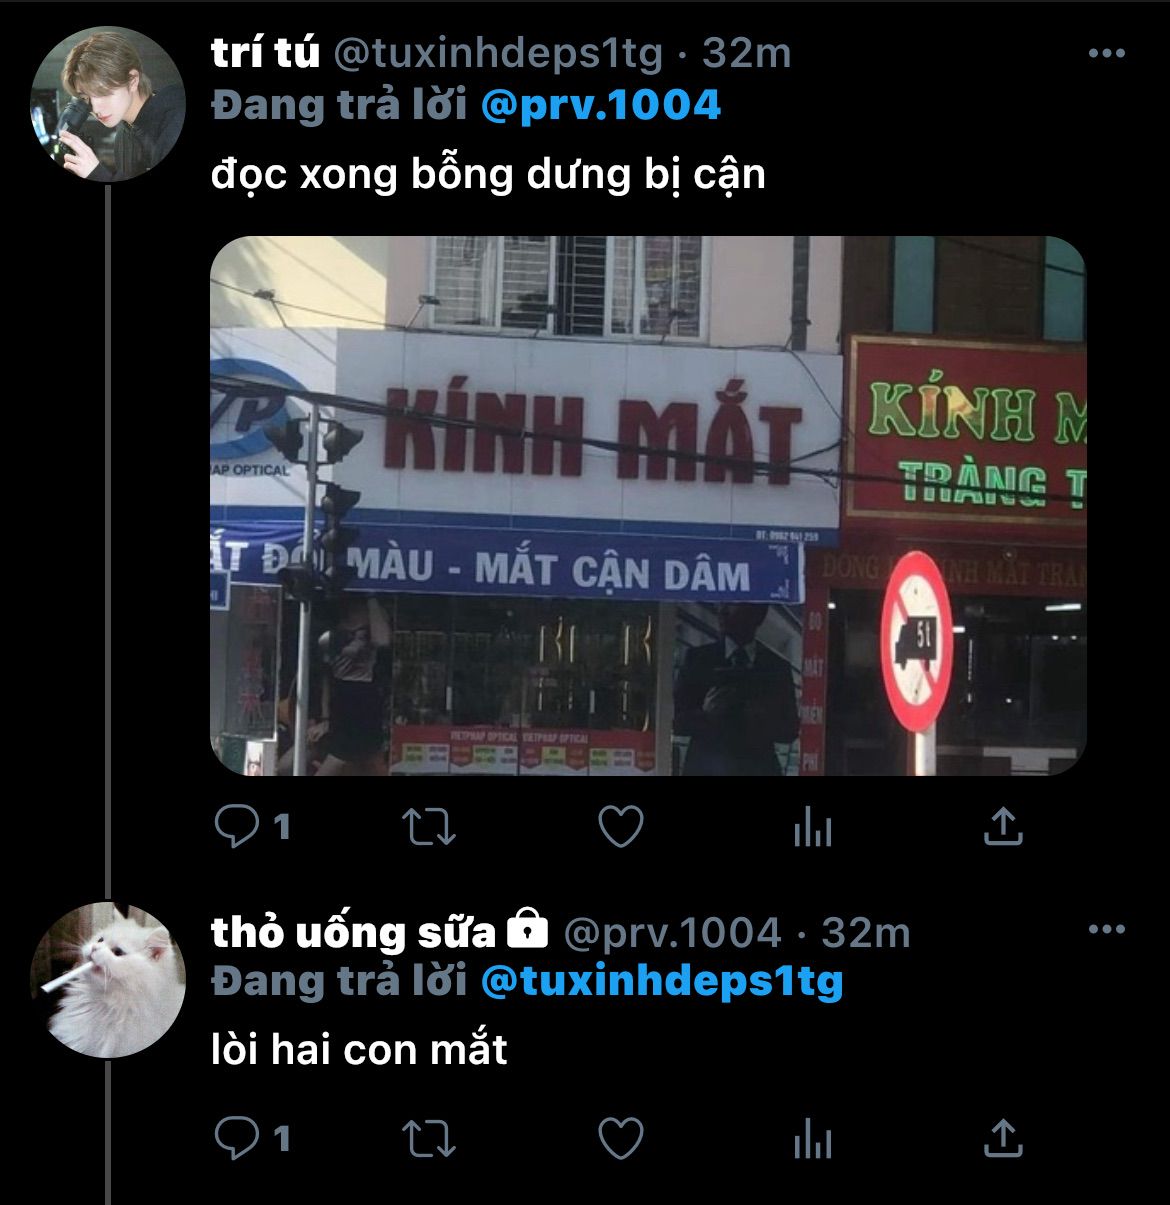This screenshot has height=1205, width=1170.
Task: Open the 32m timestamp on trí tú's tweet
Action: point(746,53)
